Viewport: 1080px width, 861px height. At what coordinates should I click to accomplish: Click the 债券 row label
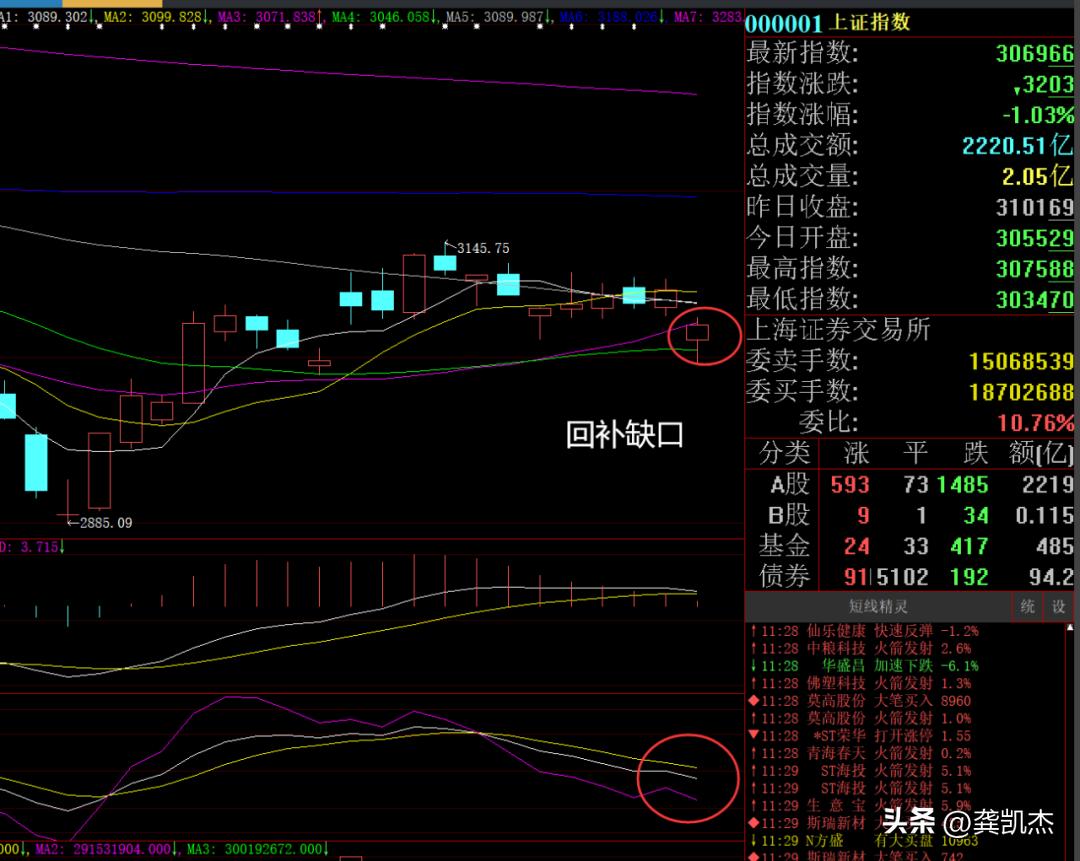click(x=784, y=577)
